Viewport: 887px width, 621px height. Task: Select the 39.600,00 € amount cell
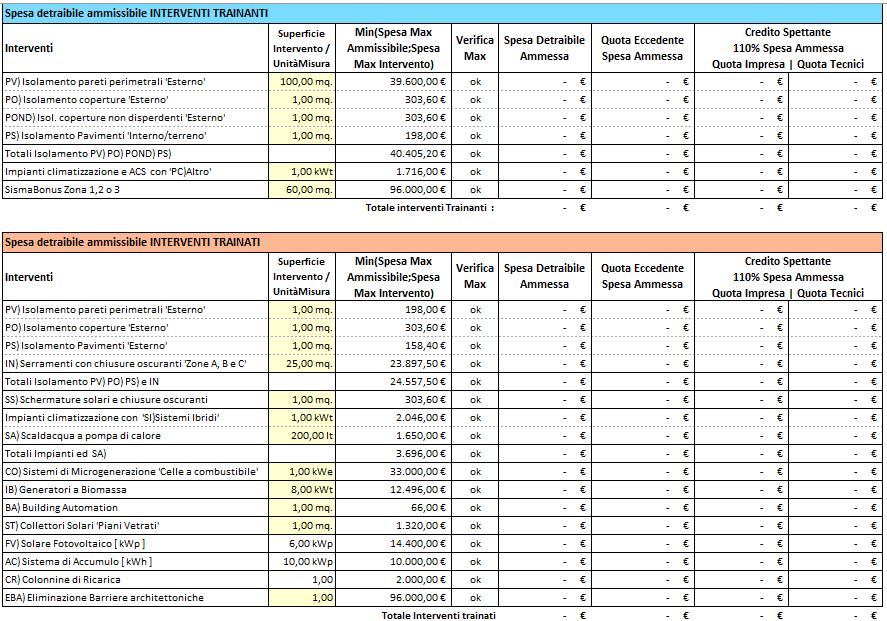(394, 81)
